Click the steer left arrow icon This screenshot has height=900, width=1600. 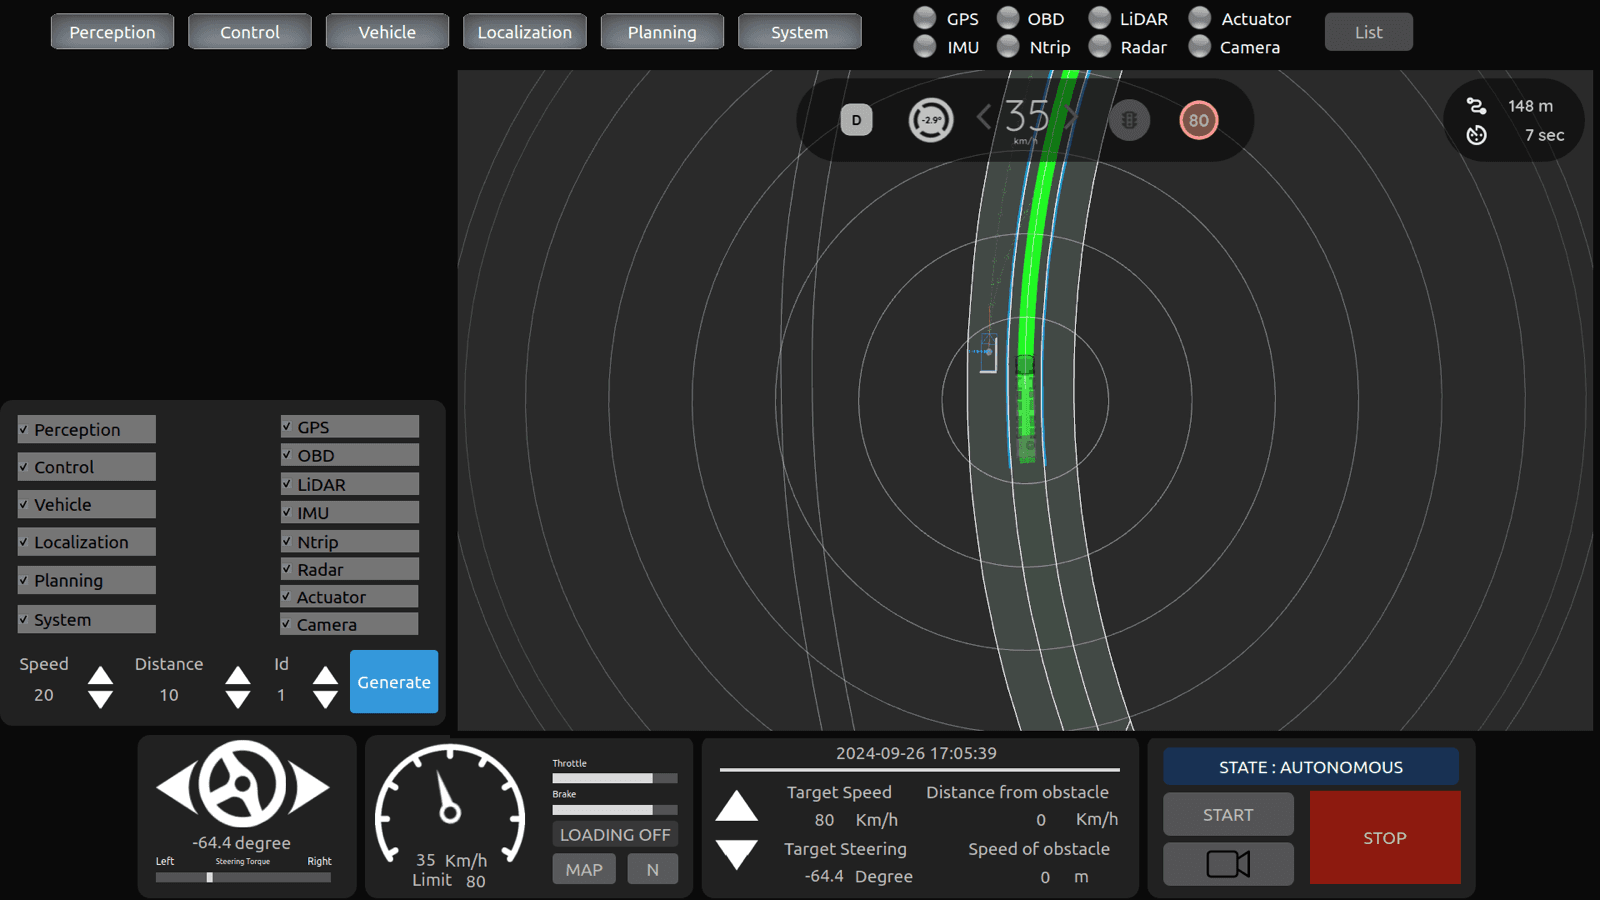pyautogui.click(x=176, y=787)
